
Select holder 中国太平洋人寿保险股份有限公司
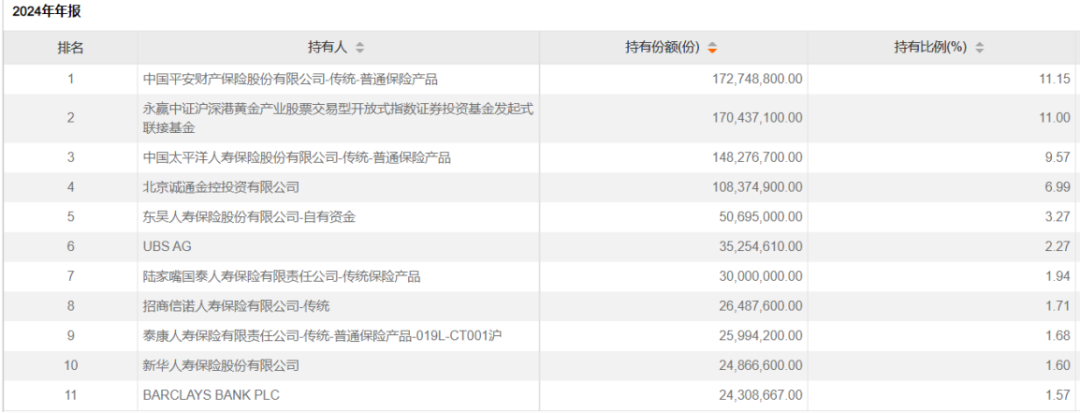[x=297, y=158]
